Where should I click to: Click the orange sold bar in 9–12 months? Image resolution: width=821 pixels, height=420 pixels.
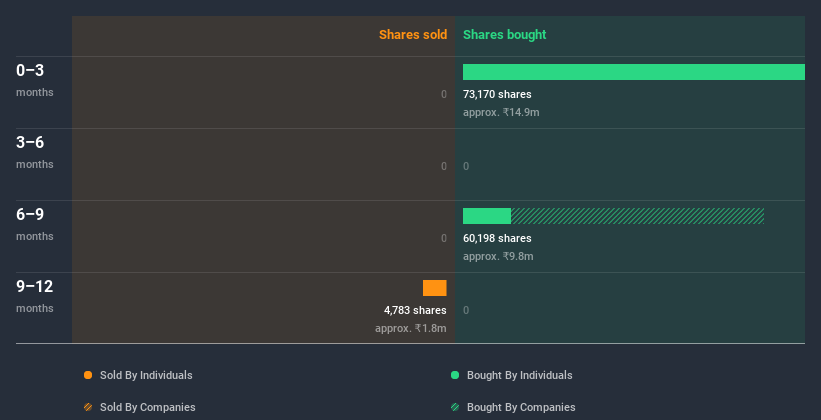click(435, 288)
